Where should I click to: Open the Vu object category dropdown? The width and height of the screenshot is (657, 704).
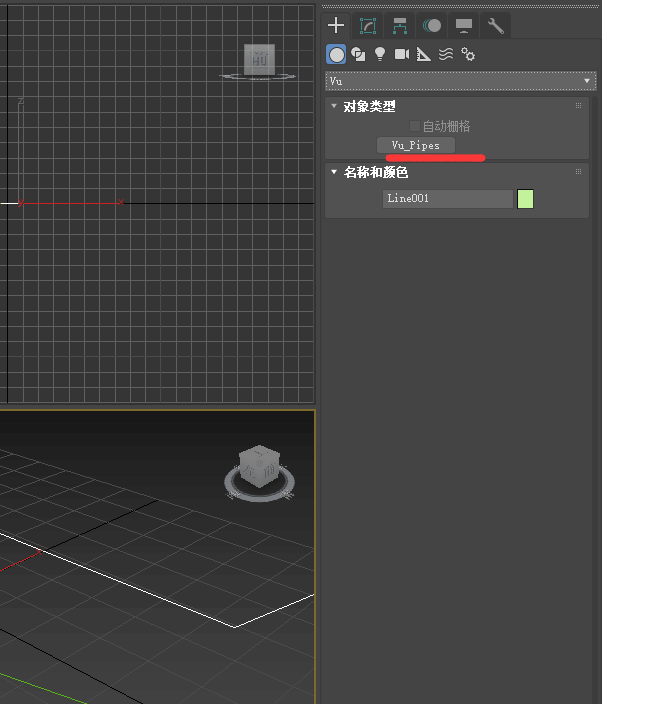[x=460, y=81]
